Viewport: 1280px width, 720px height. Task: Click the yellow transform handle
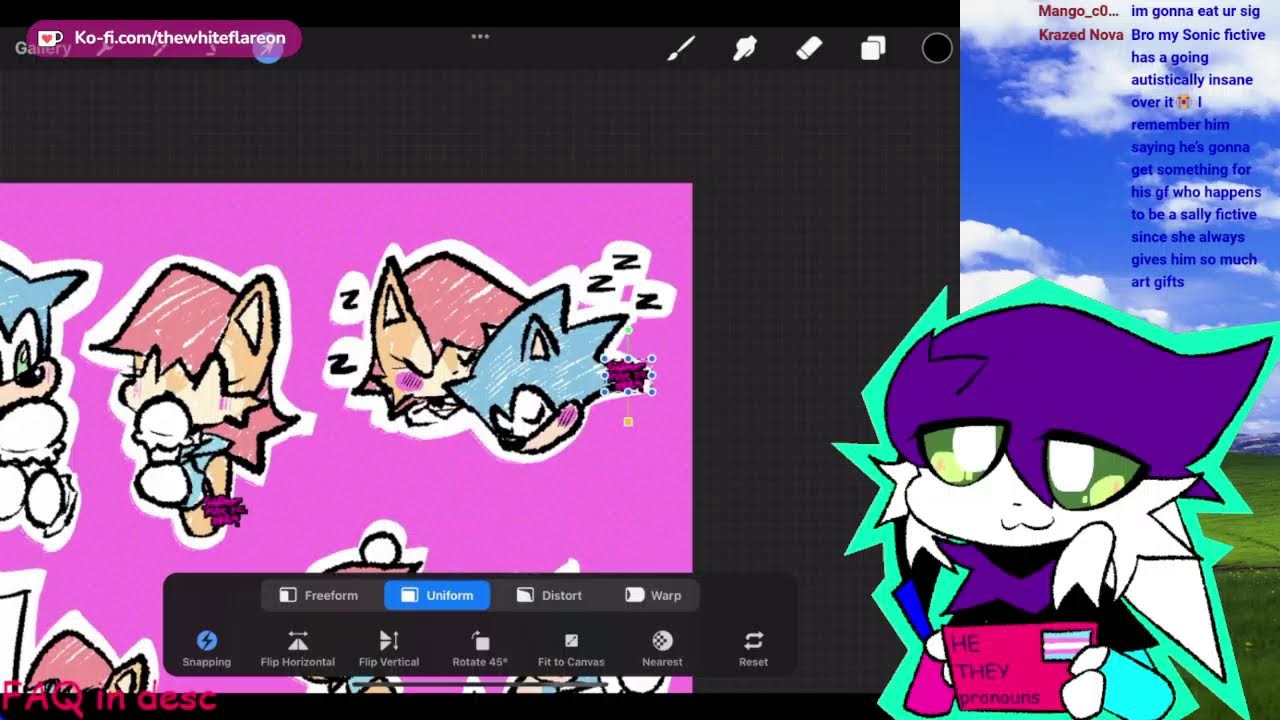coord(628,422)
